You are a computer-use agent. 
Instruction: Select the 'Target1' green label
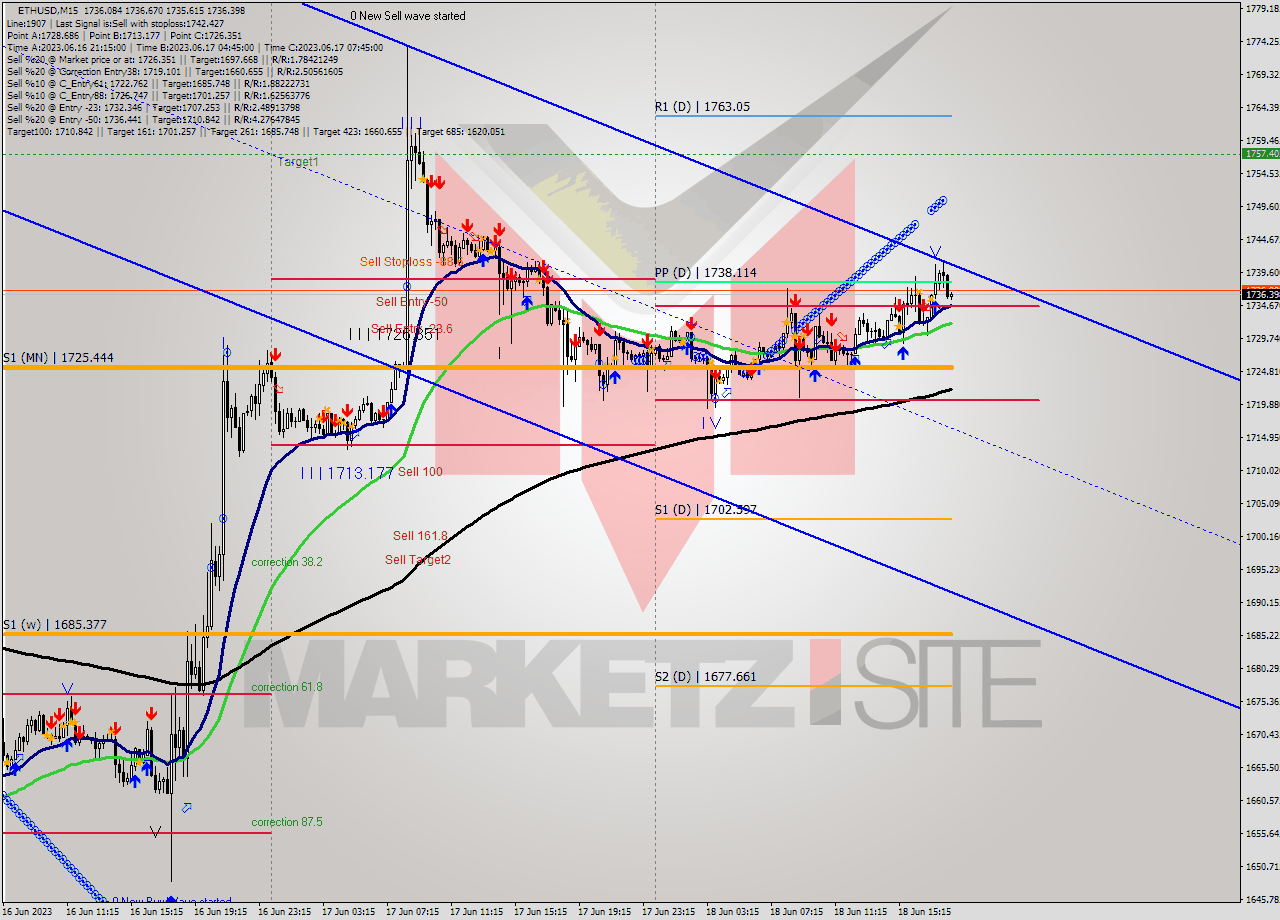pos(298,162)
